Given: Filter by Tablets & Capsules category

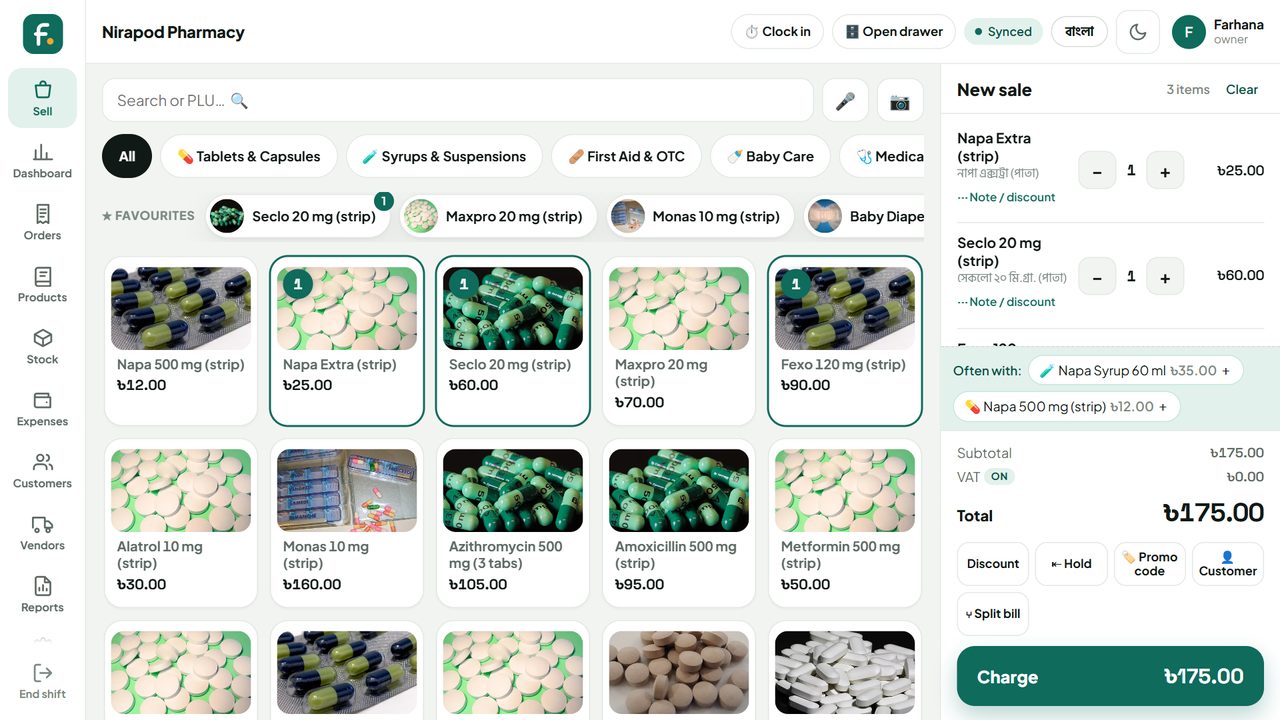Looking at the screenshot, I should click(x=249, y=156).
